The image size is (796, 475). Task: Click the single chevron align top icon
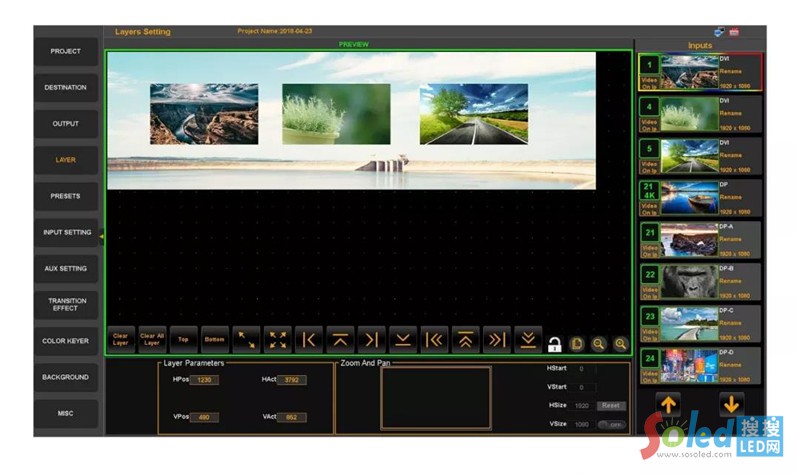[x=340, y=340]
